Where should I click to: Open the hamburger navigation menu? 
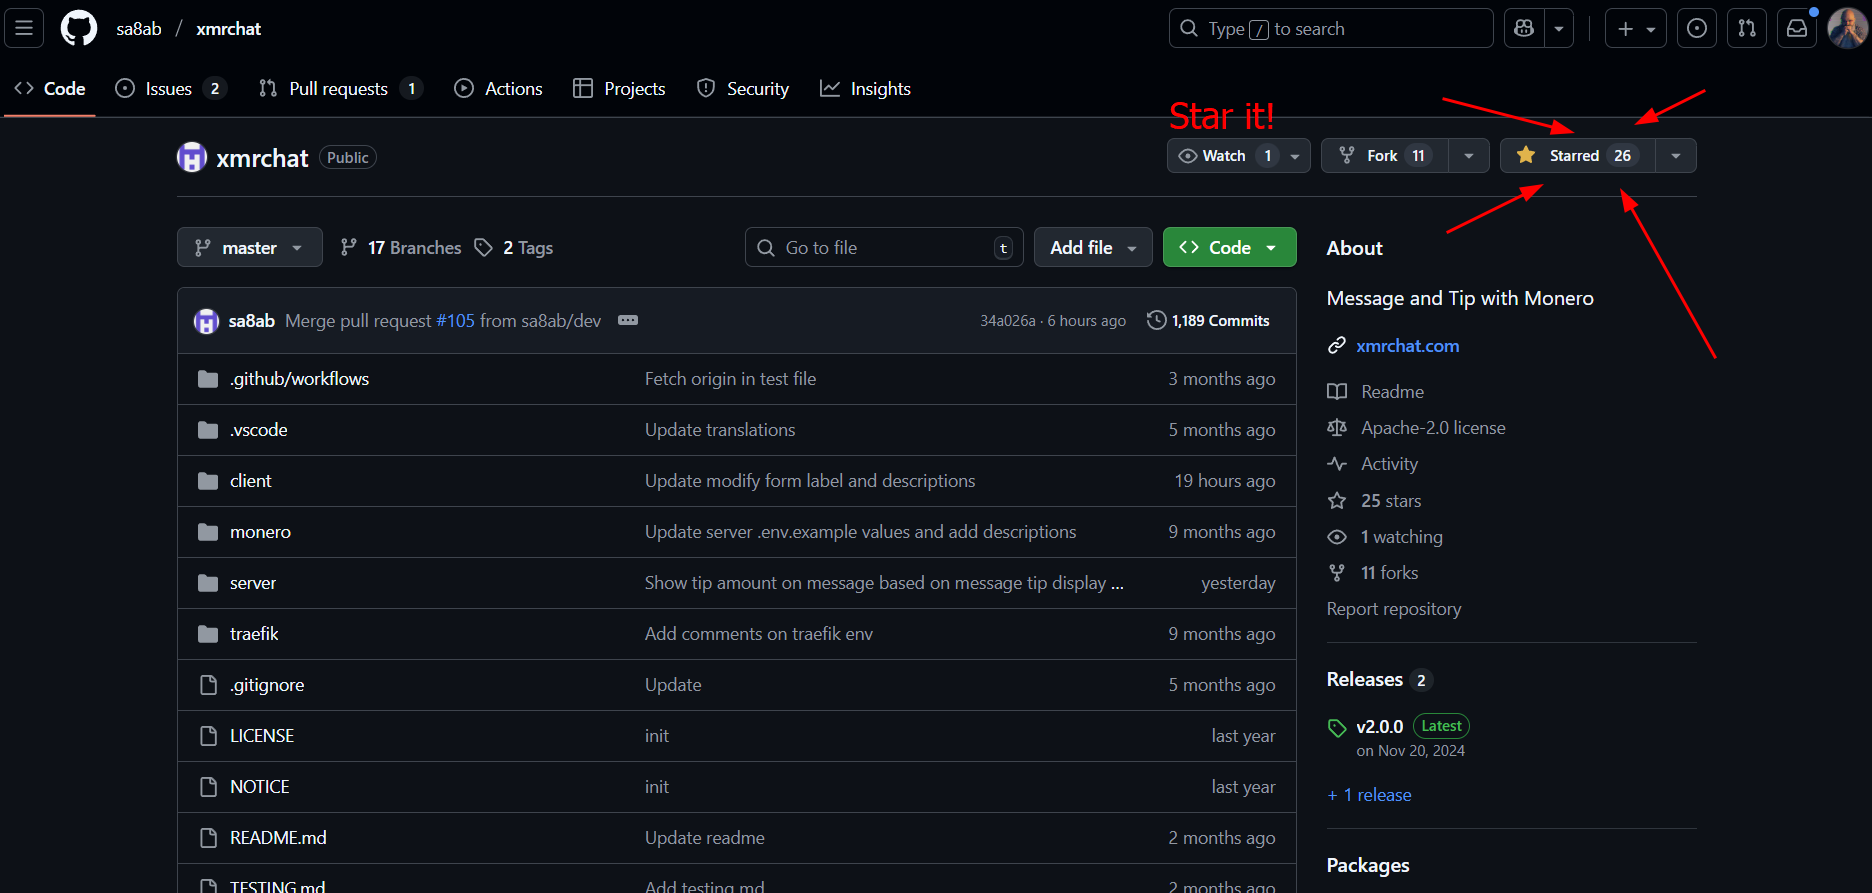pyautogui.click(x=24, y=28)
